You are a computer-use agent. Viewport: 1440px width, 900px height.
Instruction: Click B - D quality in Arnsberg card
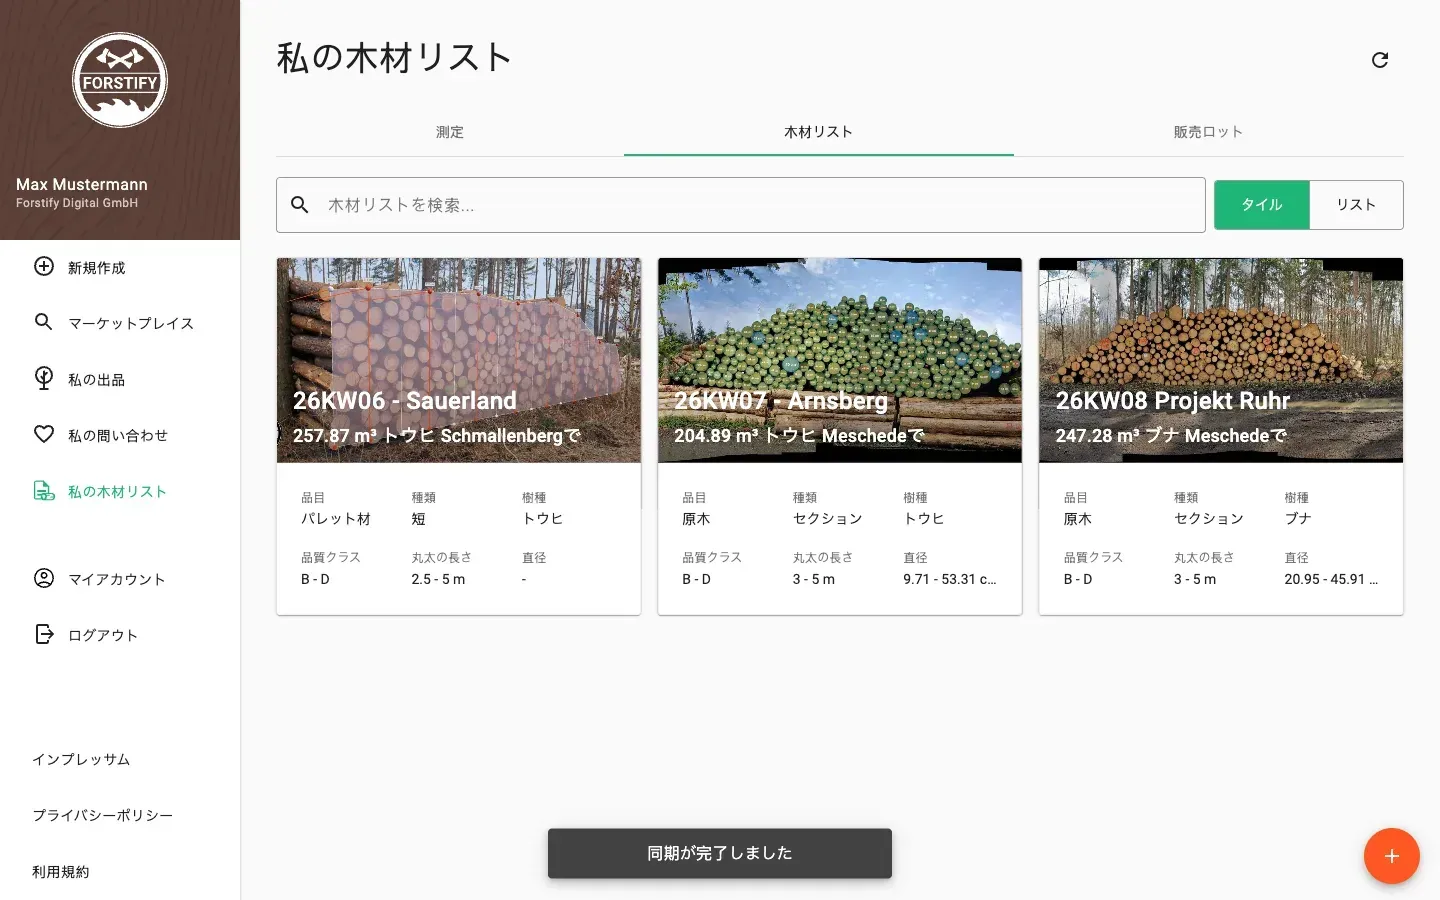click(697, 579)
